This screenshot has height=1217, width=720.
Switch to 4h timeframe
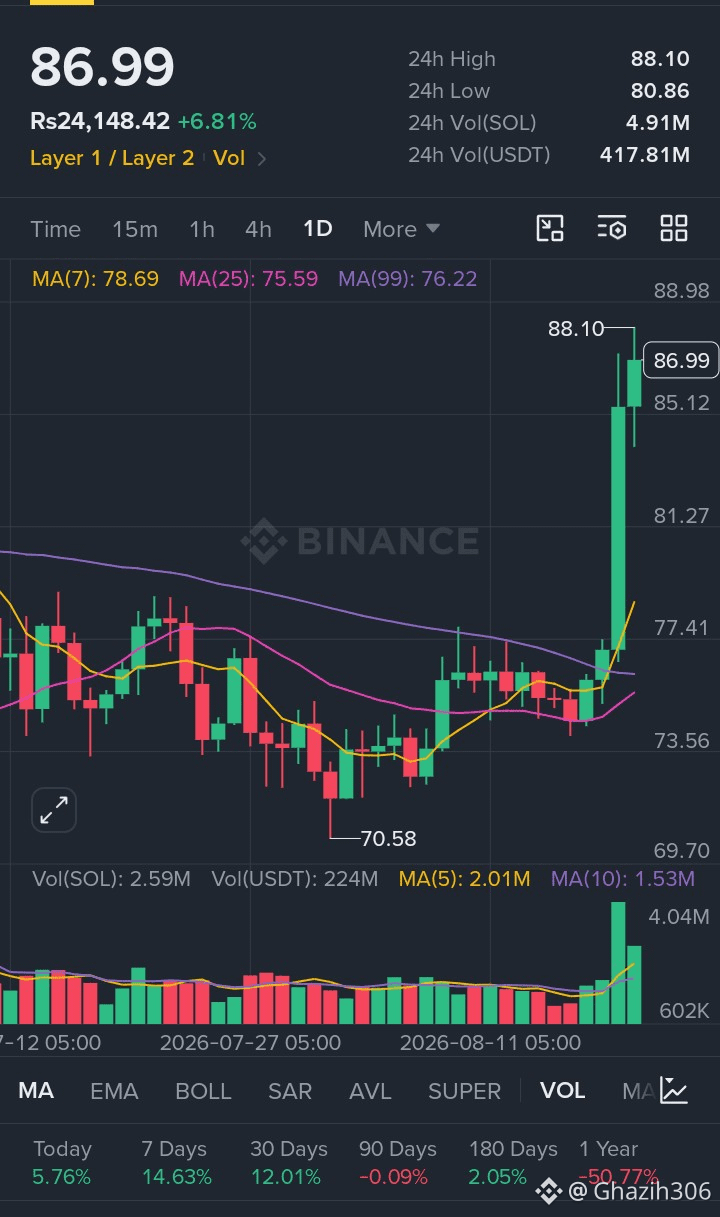click(258, 229)
